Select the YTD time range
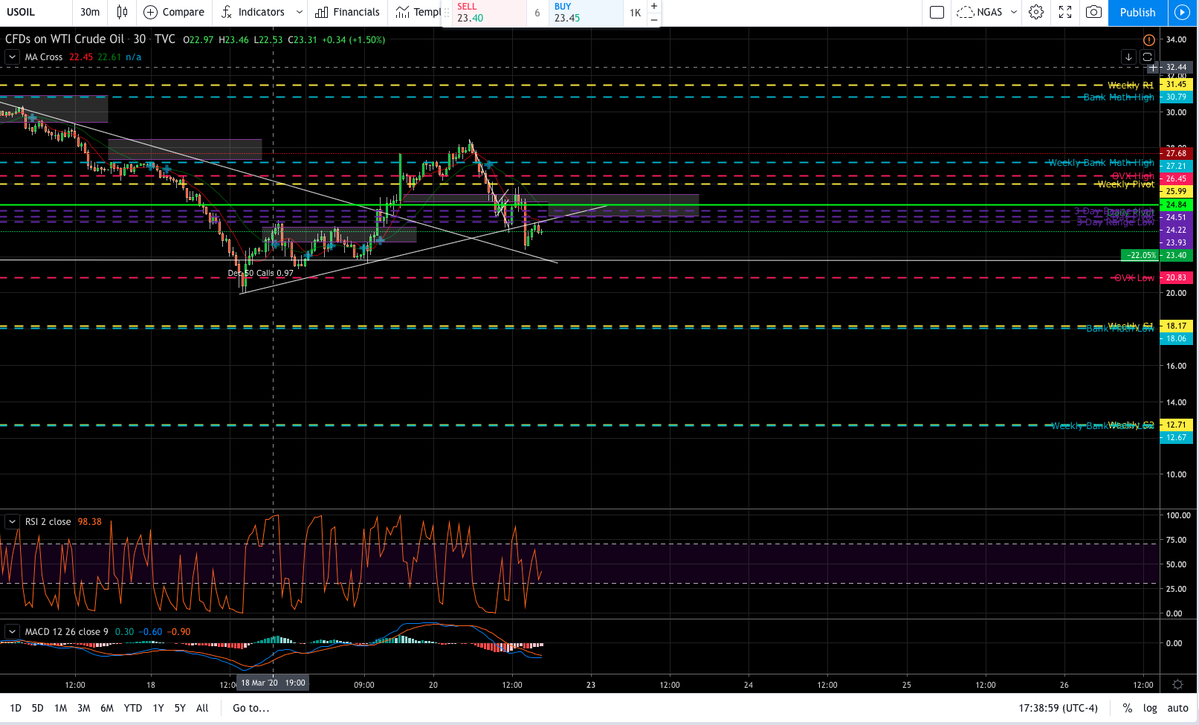Viewport: 1199px width, 725px height. pos(132,708)
